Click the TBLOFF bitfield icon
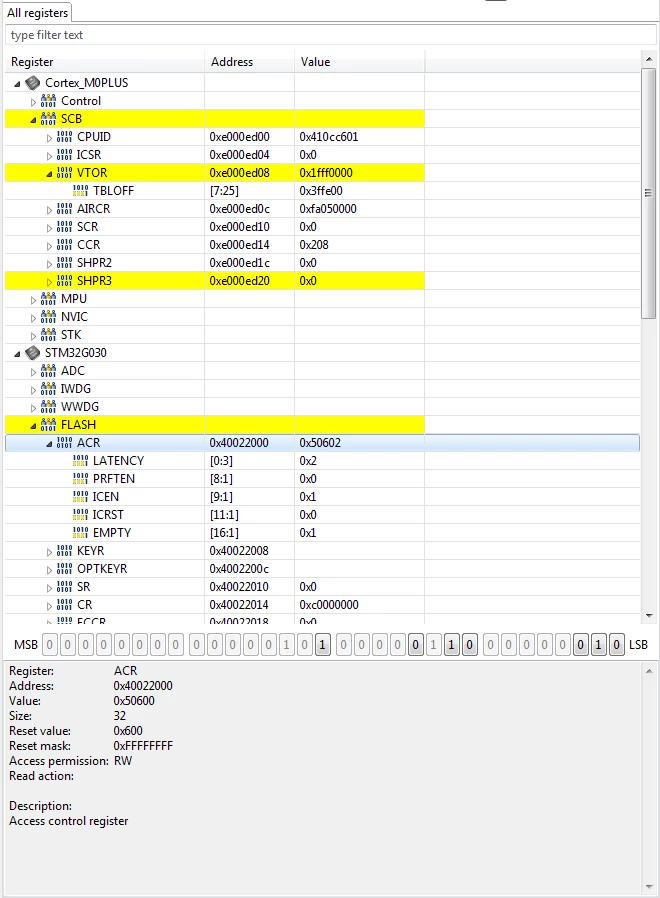The image size is (660, 898). [x=81, y=191]
